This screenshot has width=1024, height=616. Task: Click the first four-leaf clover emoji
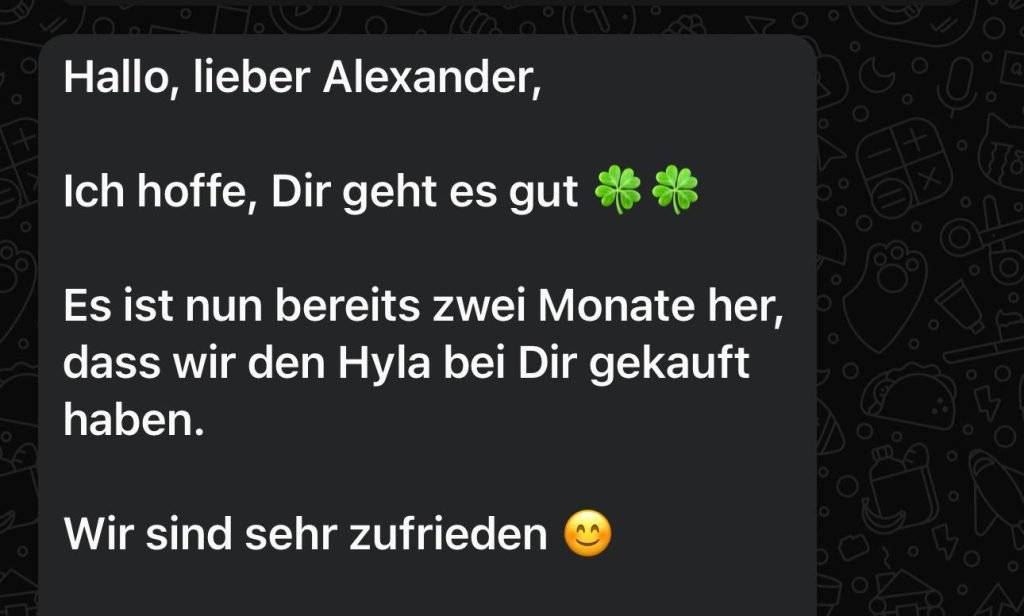click(618, 190)
